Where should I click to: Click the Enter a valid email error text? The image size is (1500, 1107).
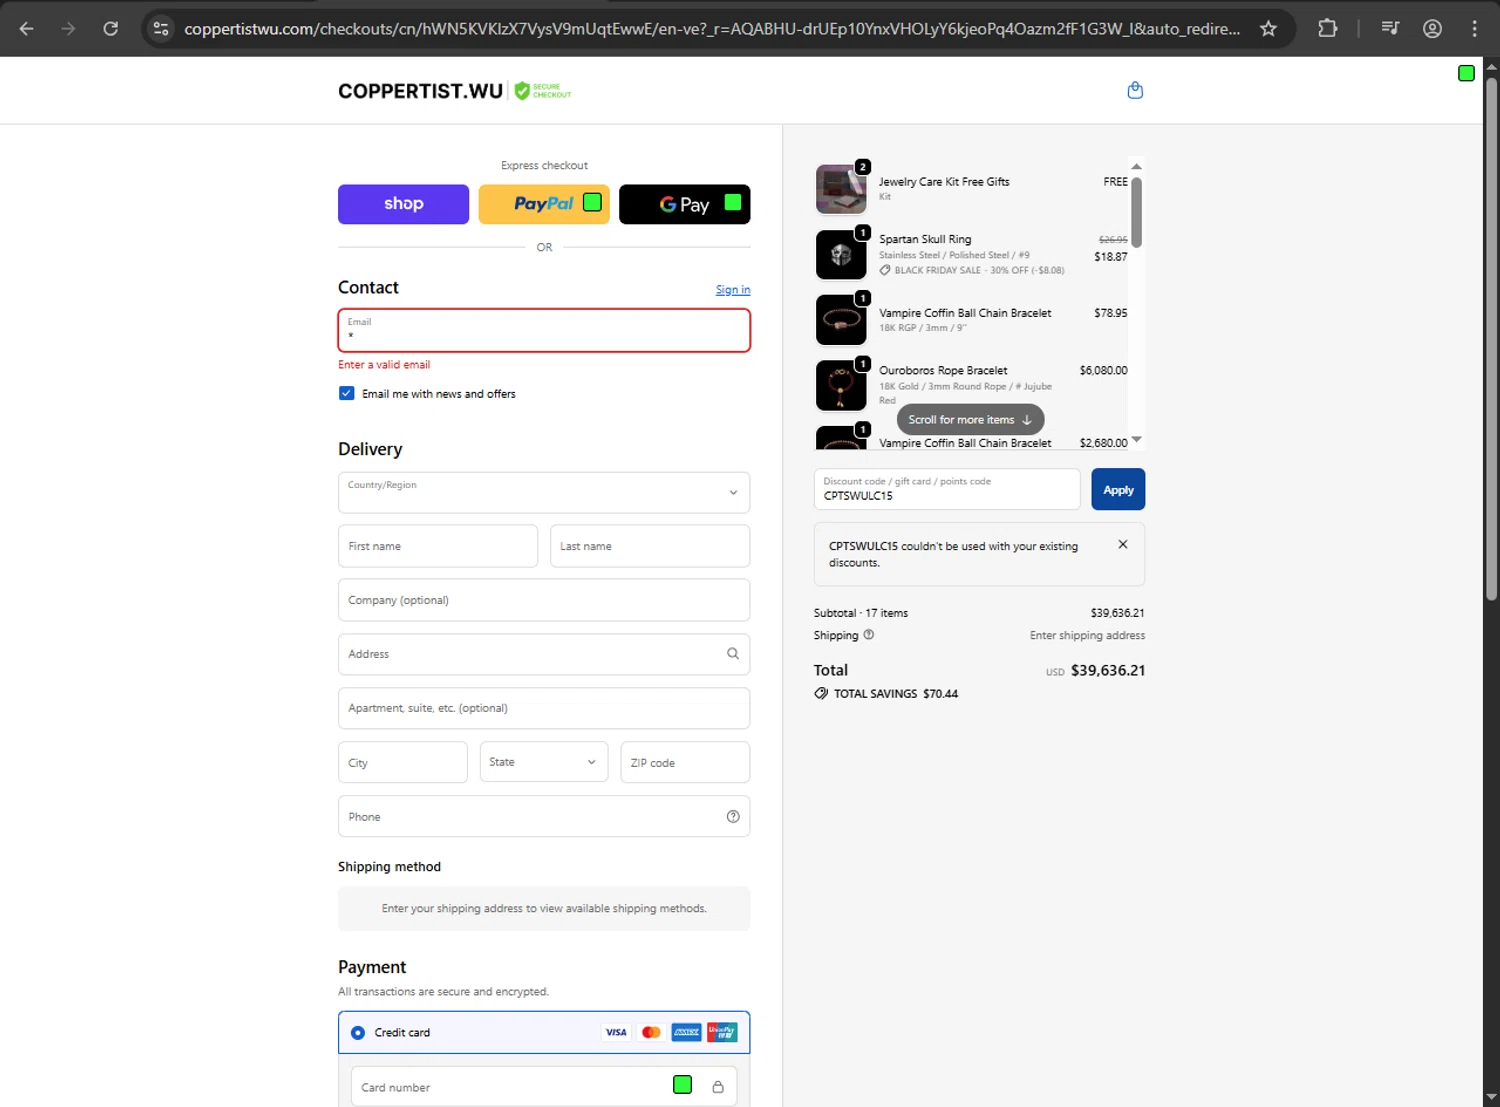coord(384,365)
